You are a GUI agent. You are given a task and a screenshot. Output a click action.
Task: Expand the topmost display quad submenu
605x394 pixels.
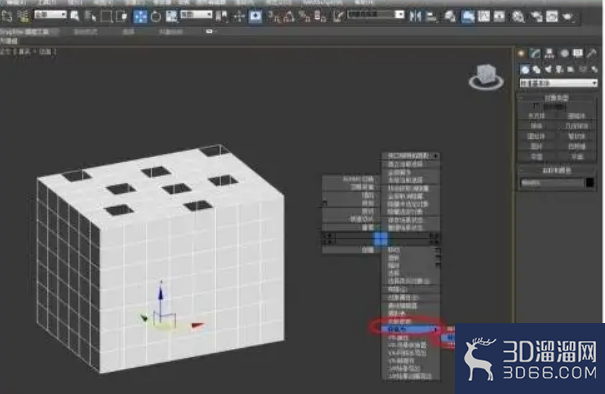[411, 156]
